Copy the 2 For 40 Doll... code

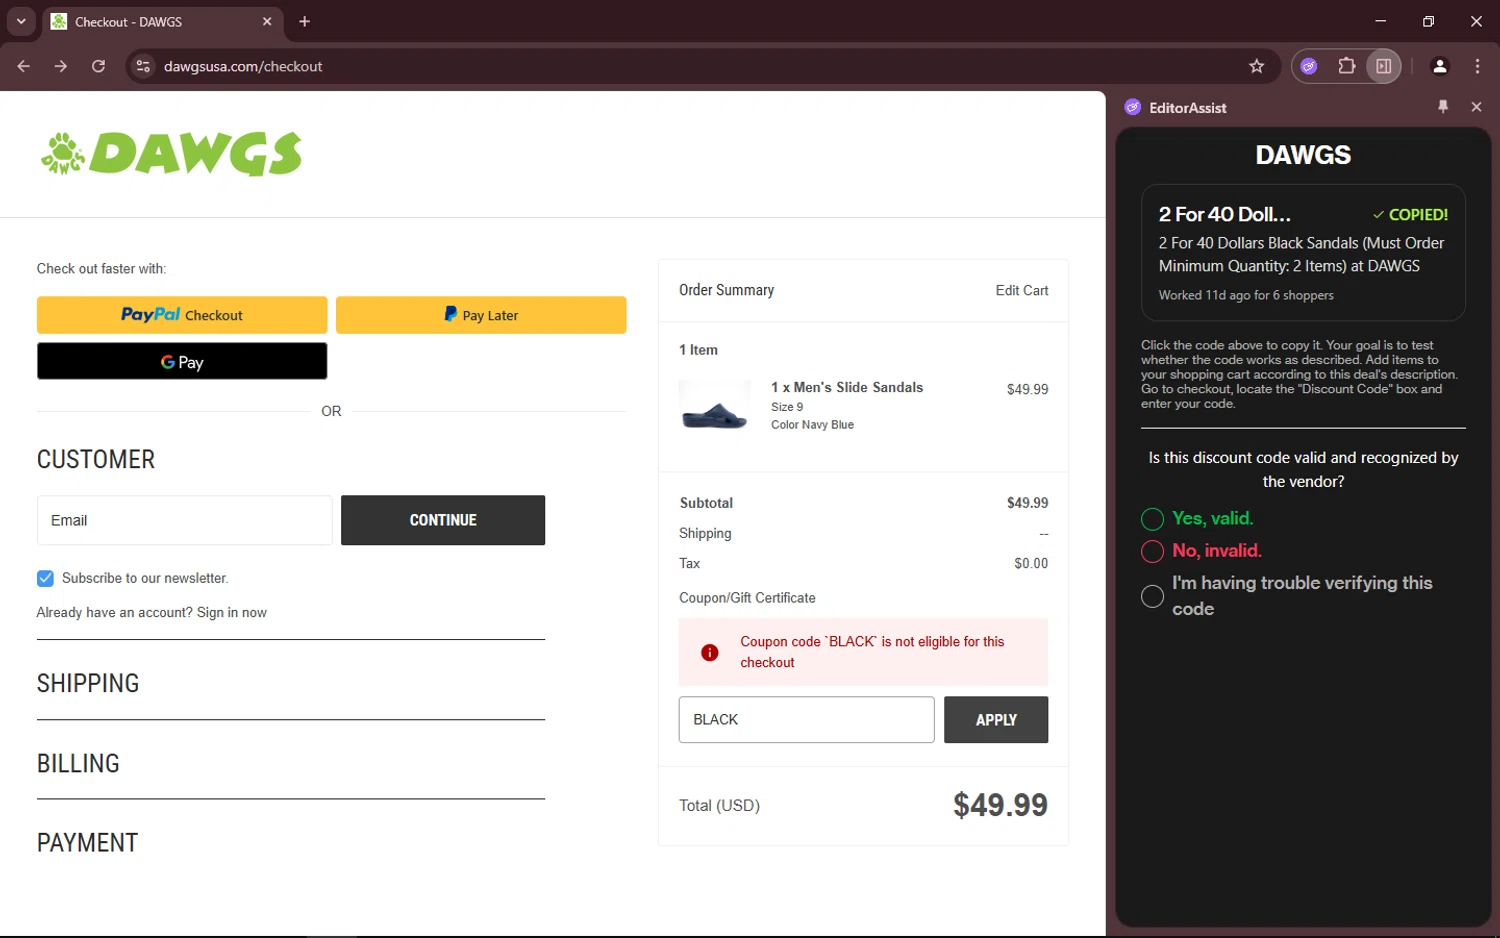[1303, 252]
